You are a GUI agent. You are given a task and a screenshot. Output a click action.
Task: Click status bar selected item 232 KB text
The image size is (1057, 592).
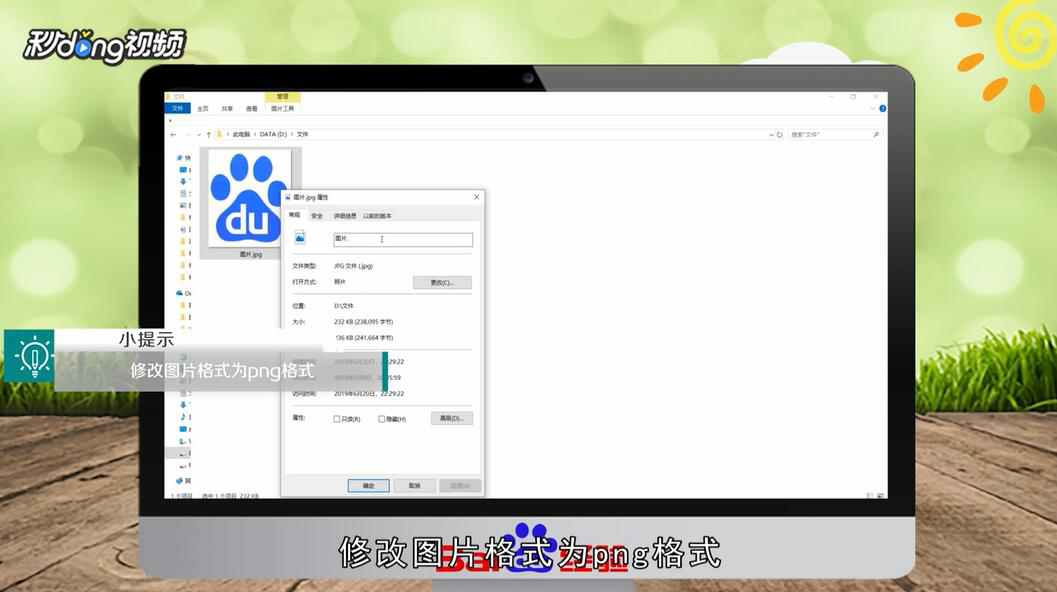point(231,496)
